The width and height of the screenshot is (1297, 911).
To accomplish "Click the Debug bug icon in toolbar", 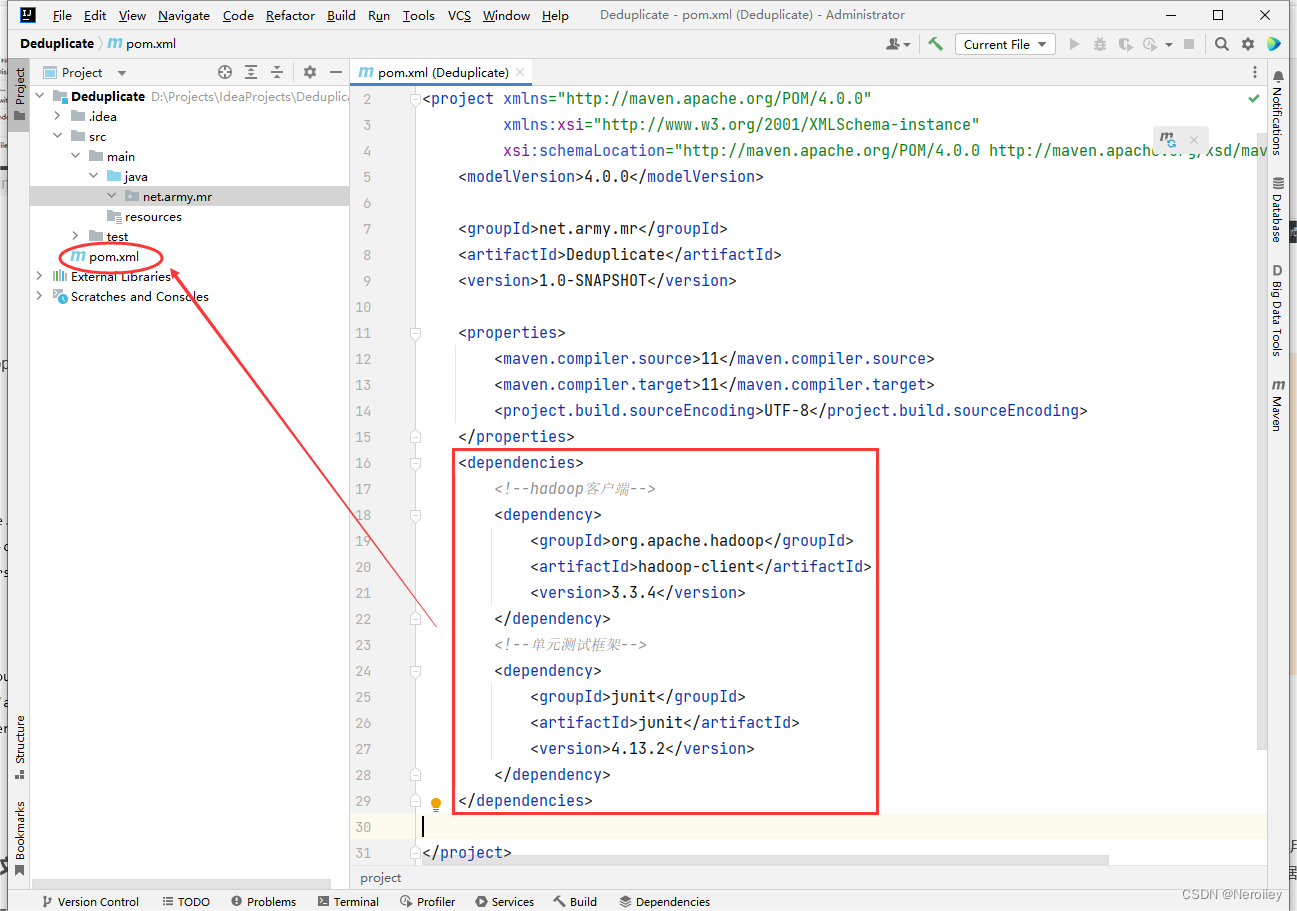I will [1100, 44].
